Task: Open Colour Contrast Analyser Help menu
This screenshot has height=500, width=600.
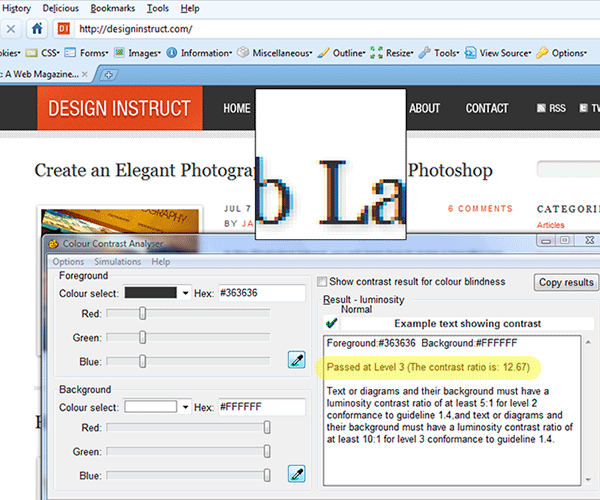Action: point(161,262)
